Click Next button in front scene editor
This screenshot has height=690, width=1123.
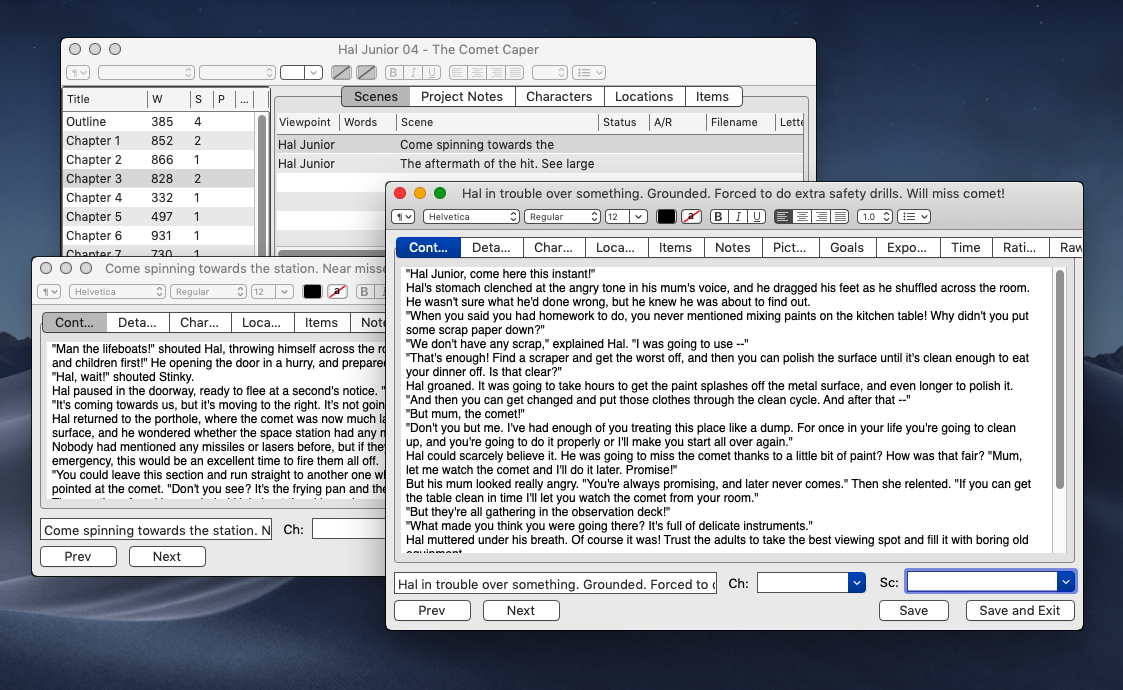point(521,610)
